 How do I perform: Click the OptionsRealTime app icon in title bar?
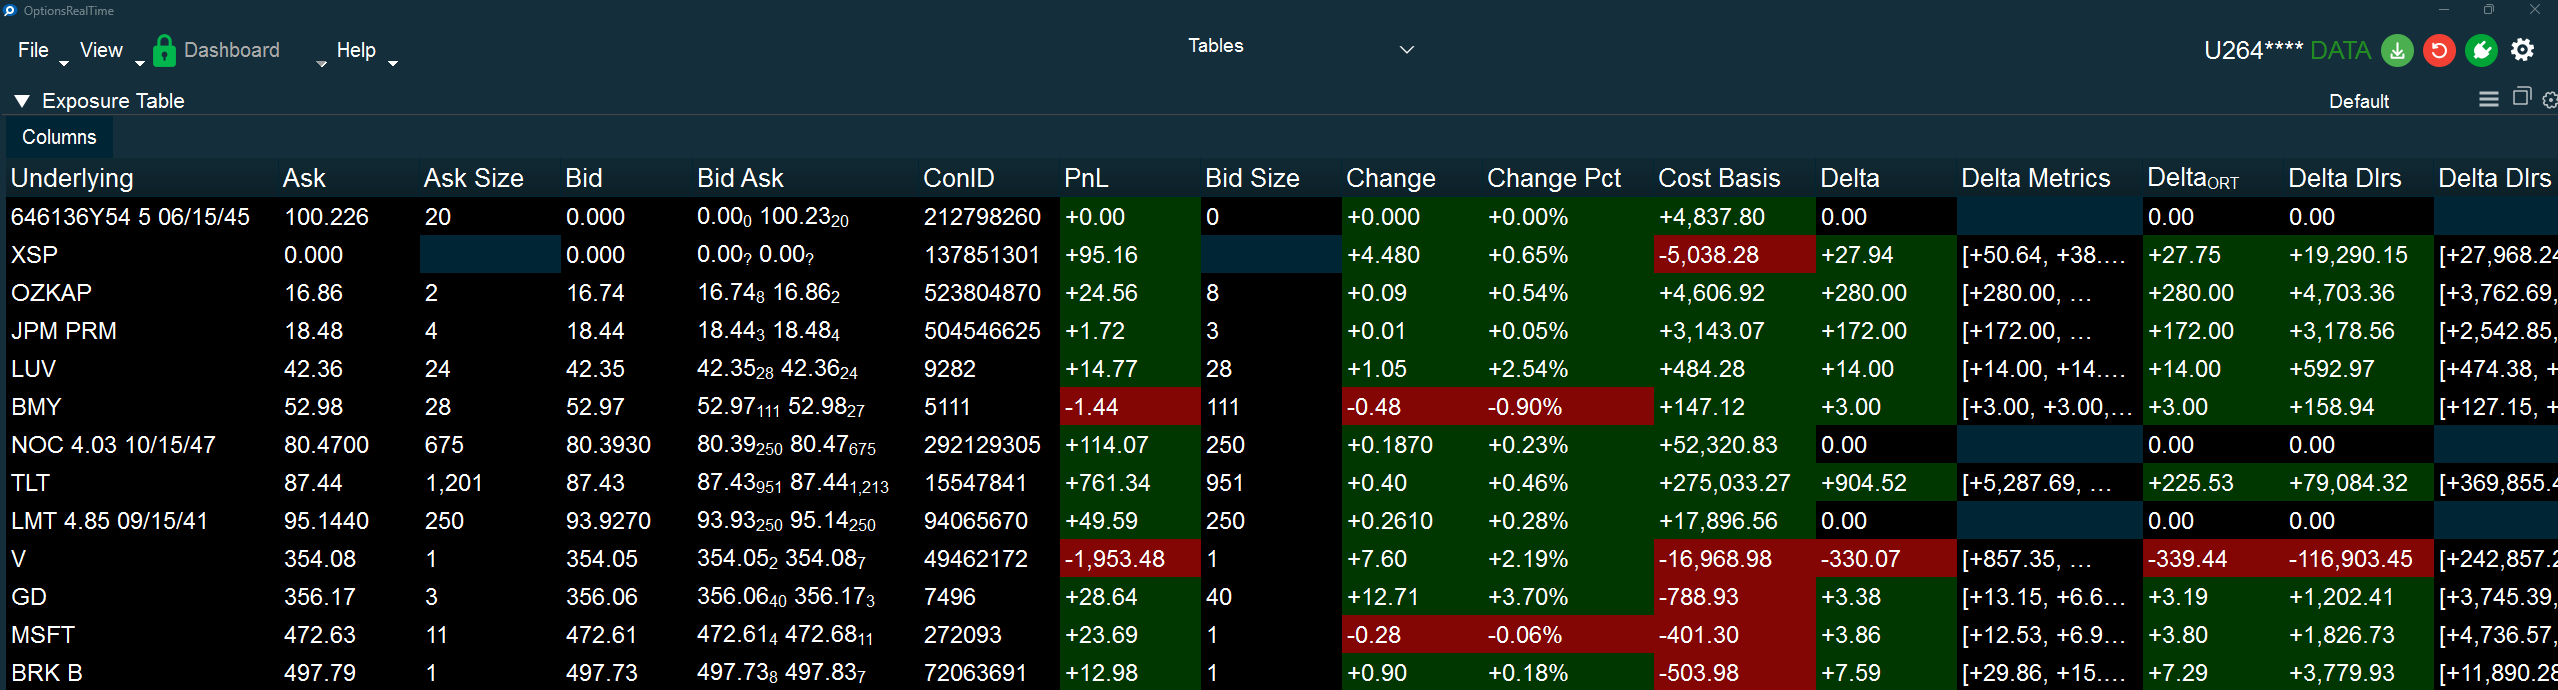(10, 10)
